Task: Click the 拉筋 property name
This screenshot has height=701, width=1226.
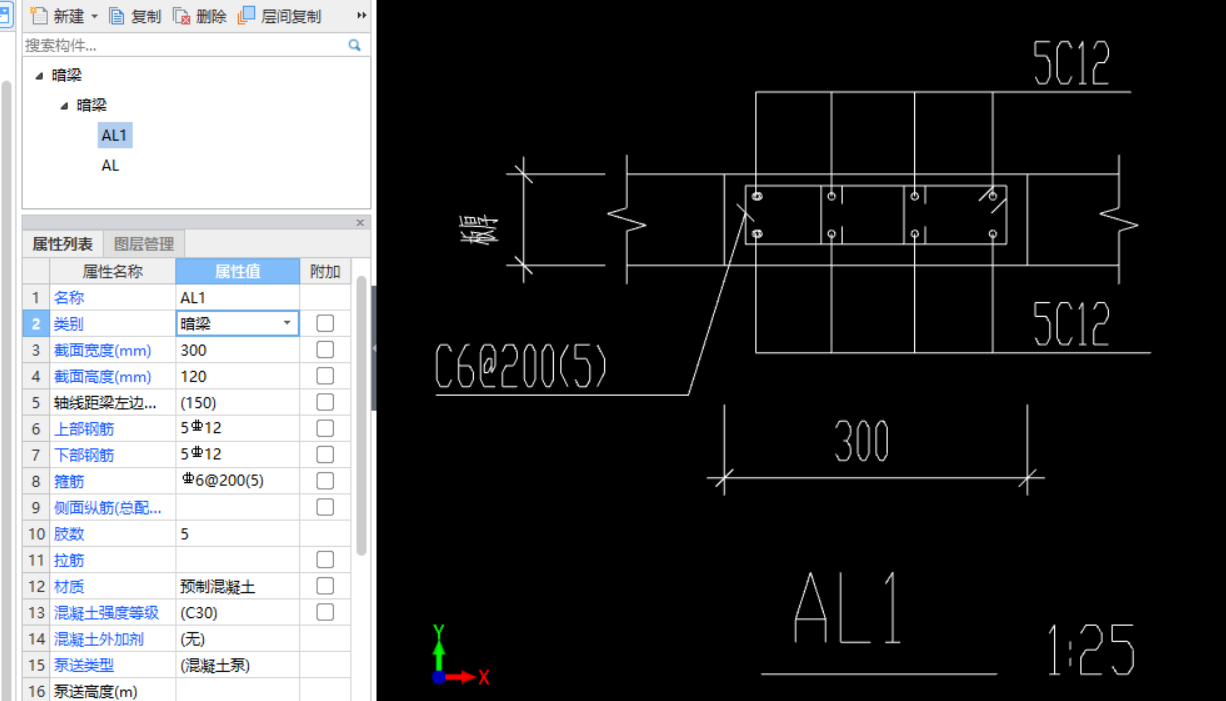Action: point(69,559)
